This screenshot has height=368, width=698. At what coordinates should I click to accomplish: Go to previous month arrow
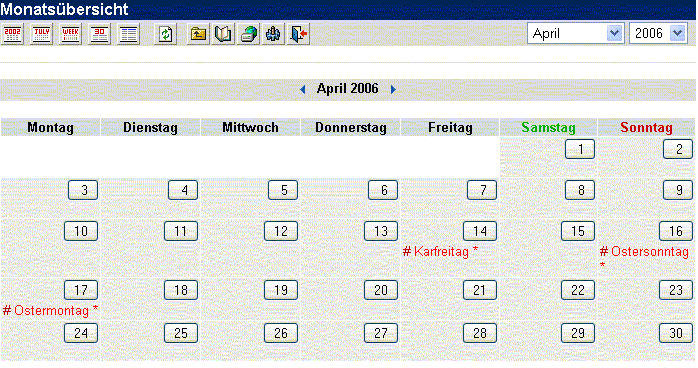(x=303, y=89)
